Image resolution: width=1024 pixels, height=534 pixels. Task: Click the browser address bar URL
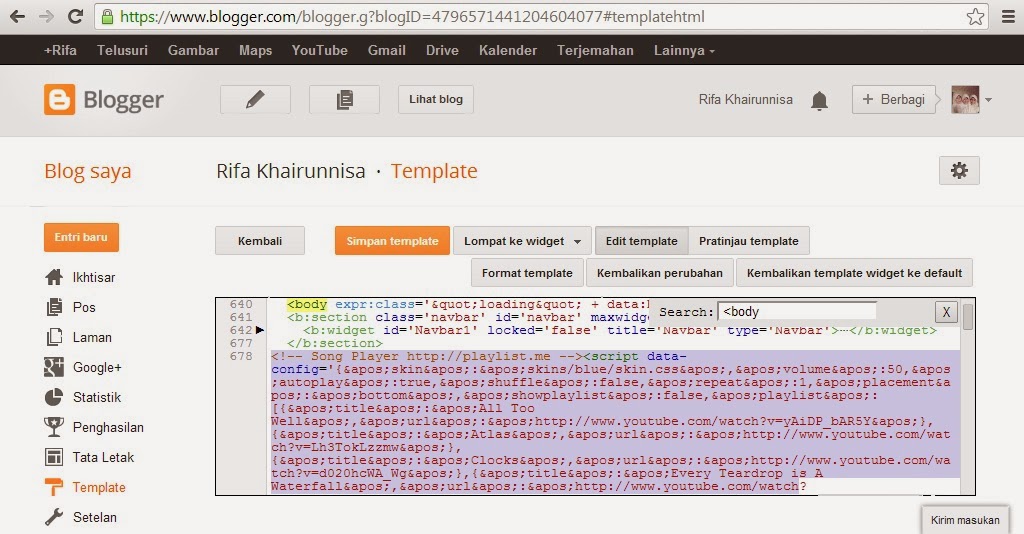pos(413,16)
